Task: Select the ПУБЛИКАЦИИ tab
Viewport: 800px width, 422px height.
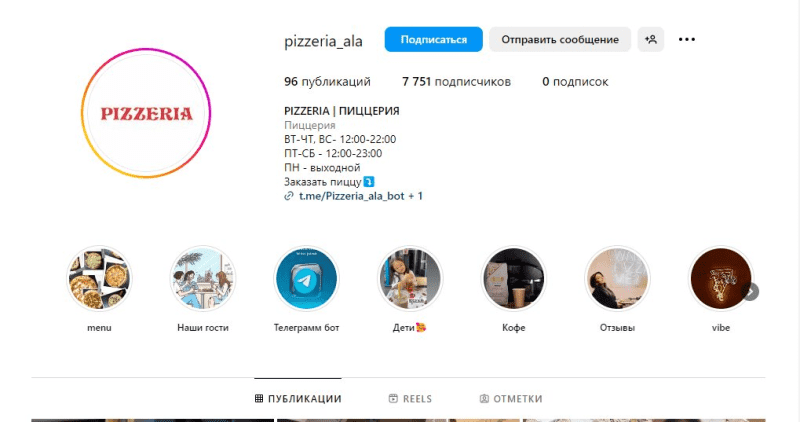Action: [x=298, y=399]
